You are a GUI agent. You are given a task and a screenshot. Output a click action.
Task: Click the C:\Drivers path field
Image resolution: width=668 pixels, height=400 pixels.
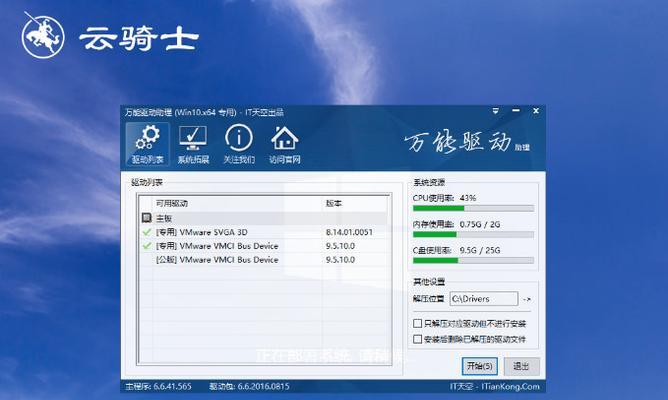click(484, 299)
